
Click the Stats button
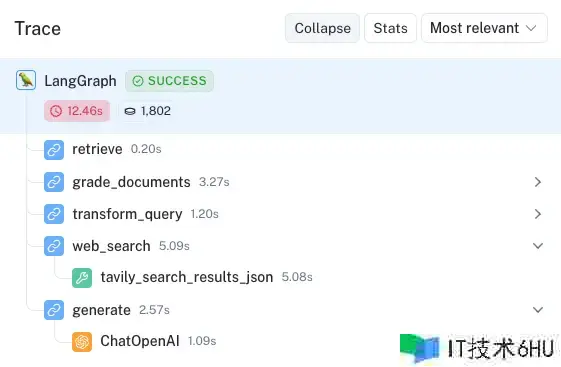click(x=390, y=28)
